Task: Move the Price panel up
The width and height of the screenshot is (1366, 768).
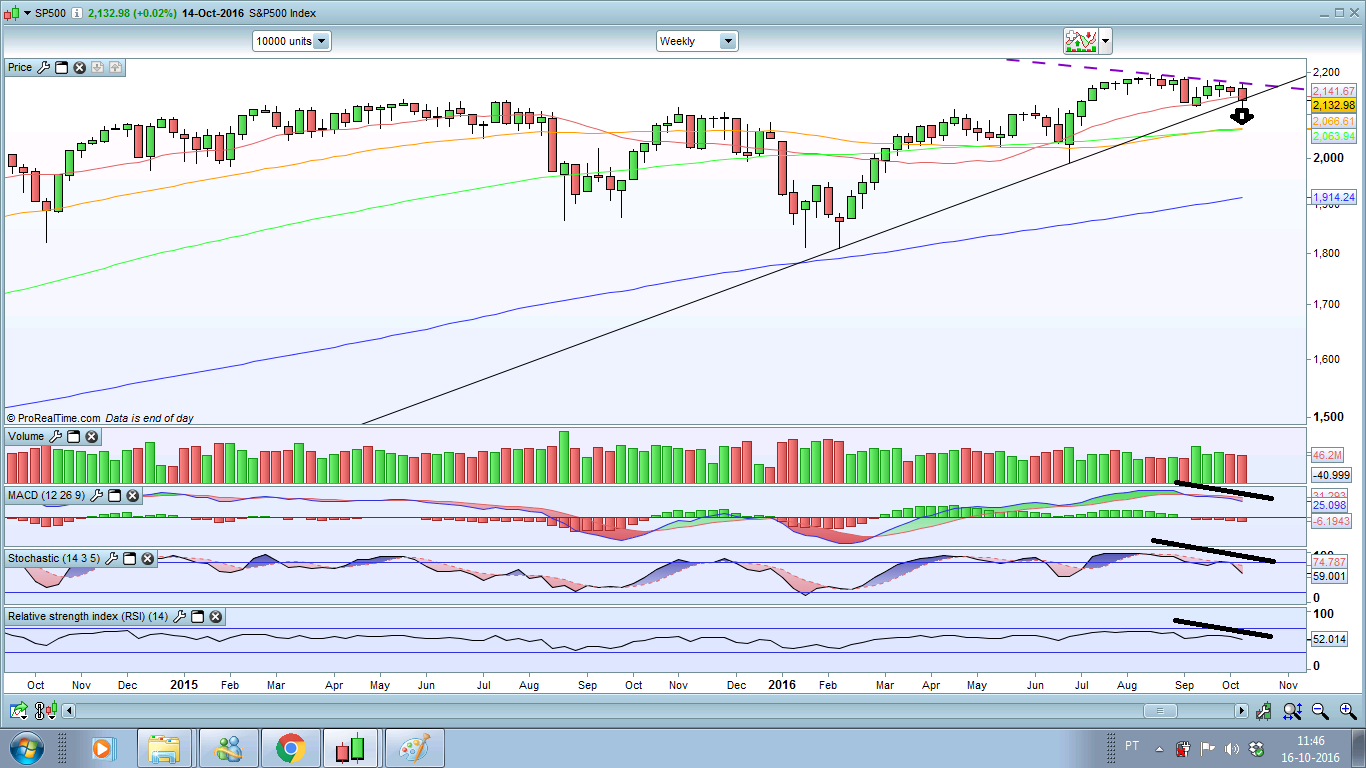Action: (x=116, y=67)
